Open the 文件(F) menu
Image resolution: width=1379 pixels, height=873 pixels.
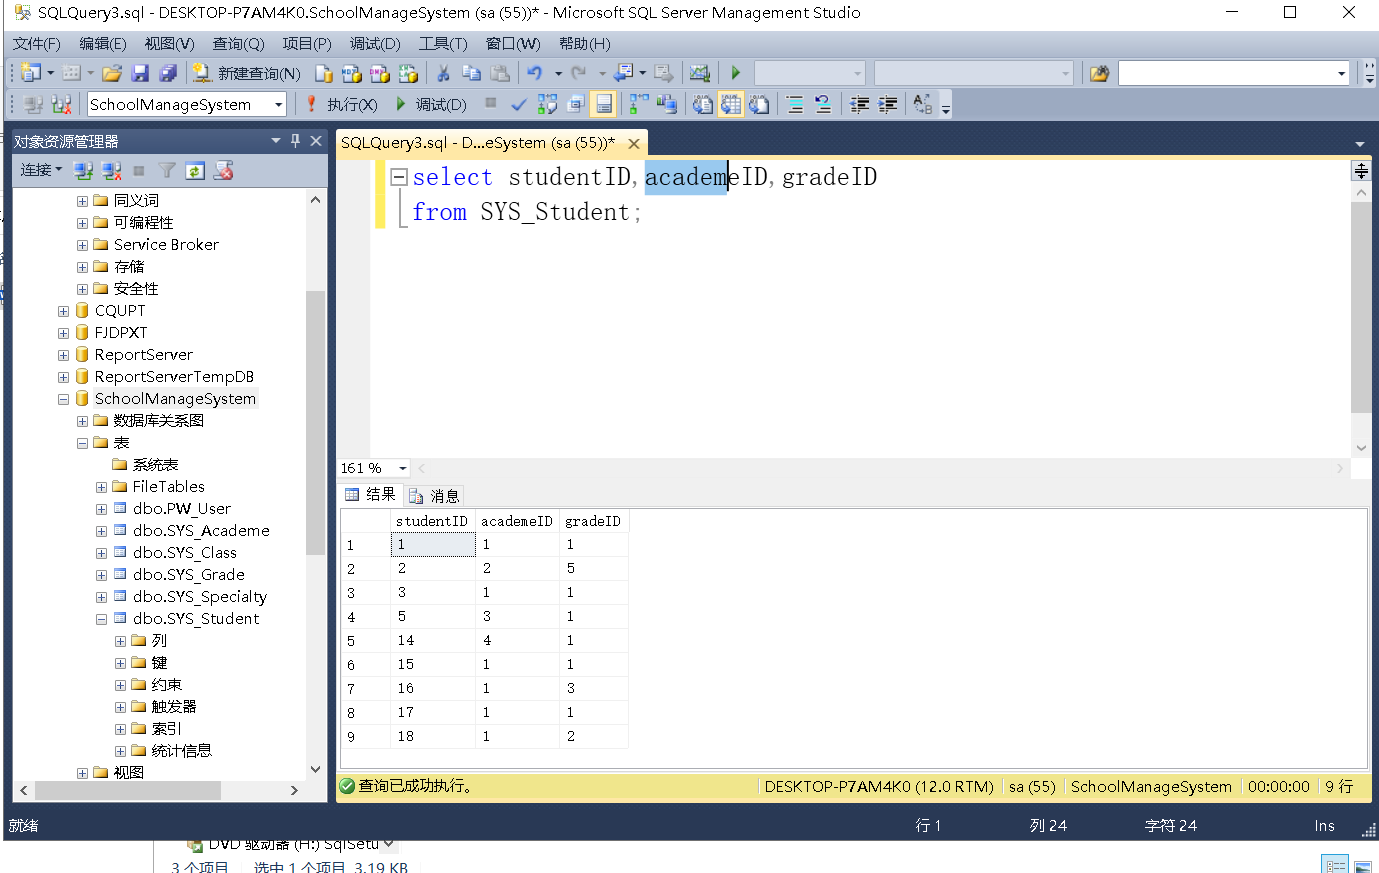click(36, 43)
